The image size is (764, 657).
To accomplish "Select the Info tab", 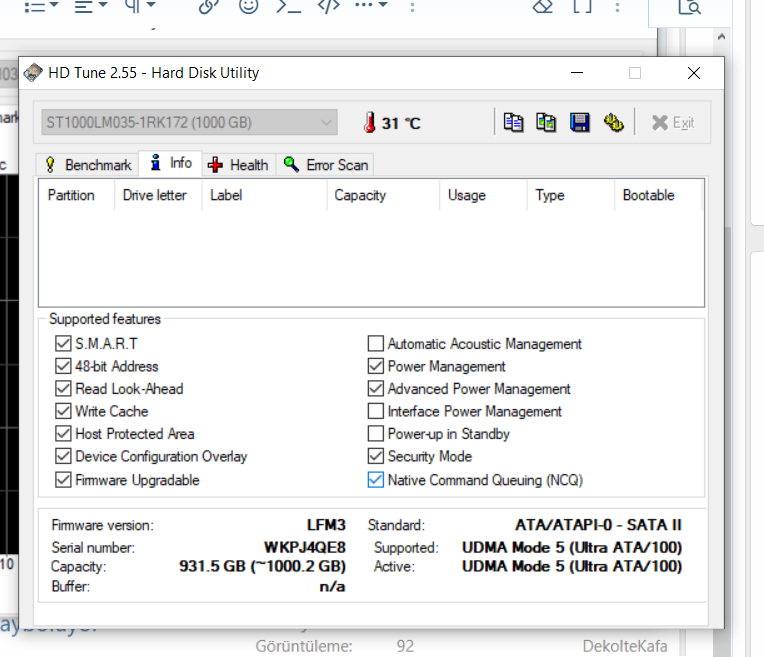I will 171,163.
